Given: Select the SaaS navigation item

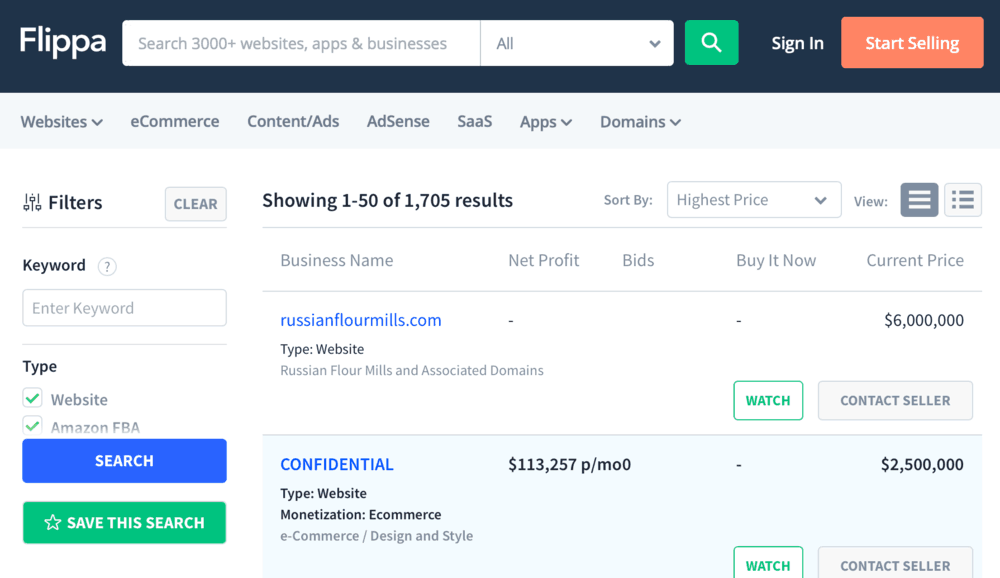Looking at the screenshot, I should [475, 121].
